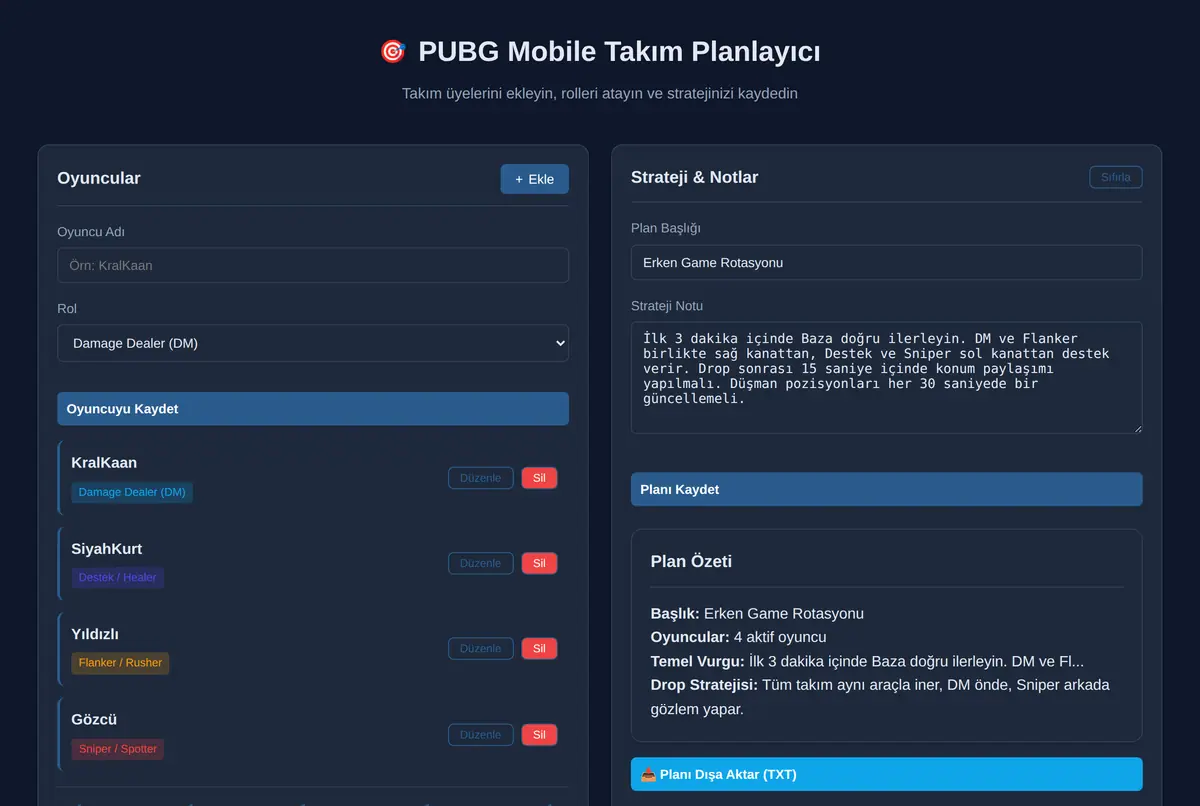Select the KralKaan player name
1200x806 pixels.
[104, 463]
